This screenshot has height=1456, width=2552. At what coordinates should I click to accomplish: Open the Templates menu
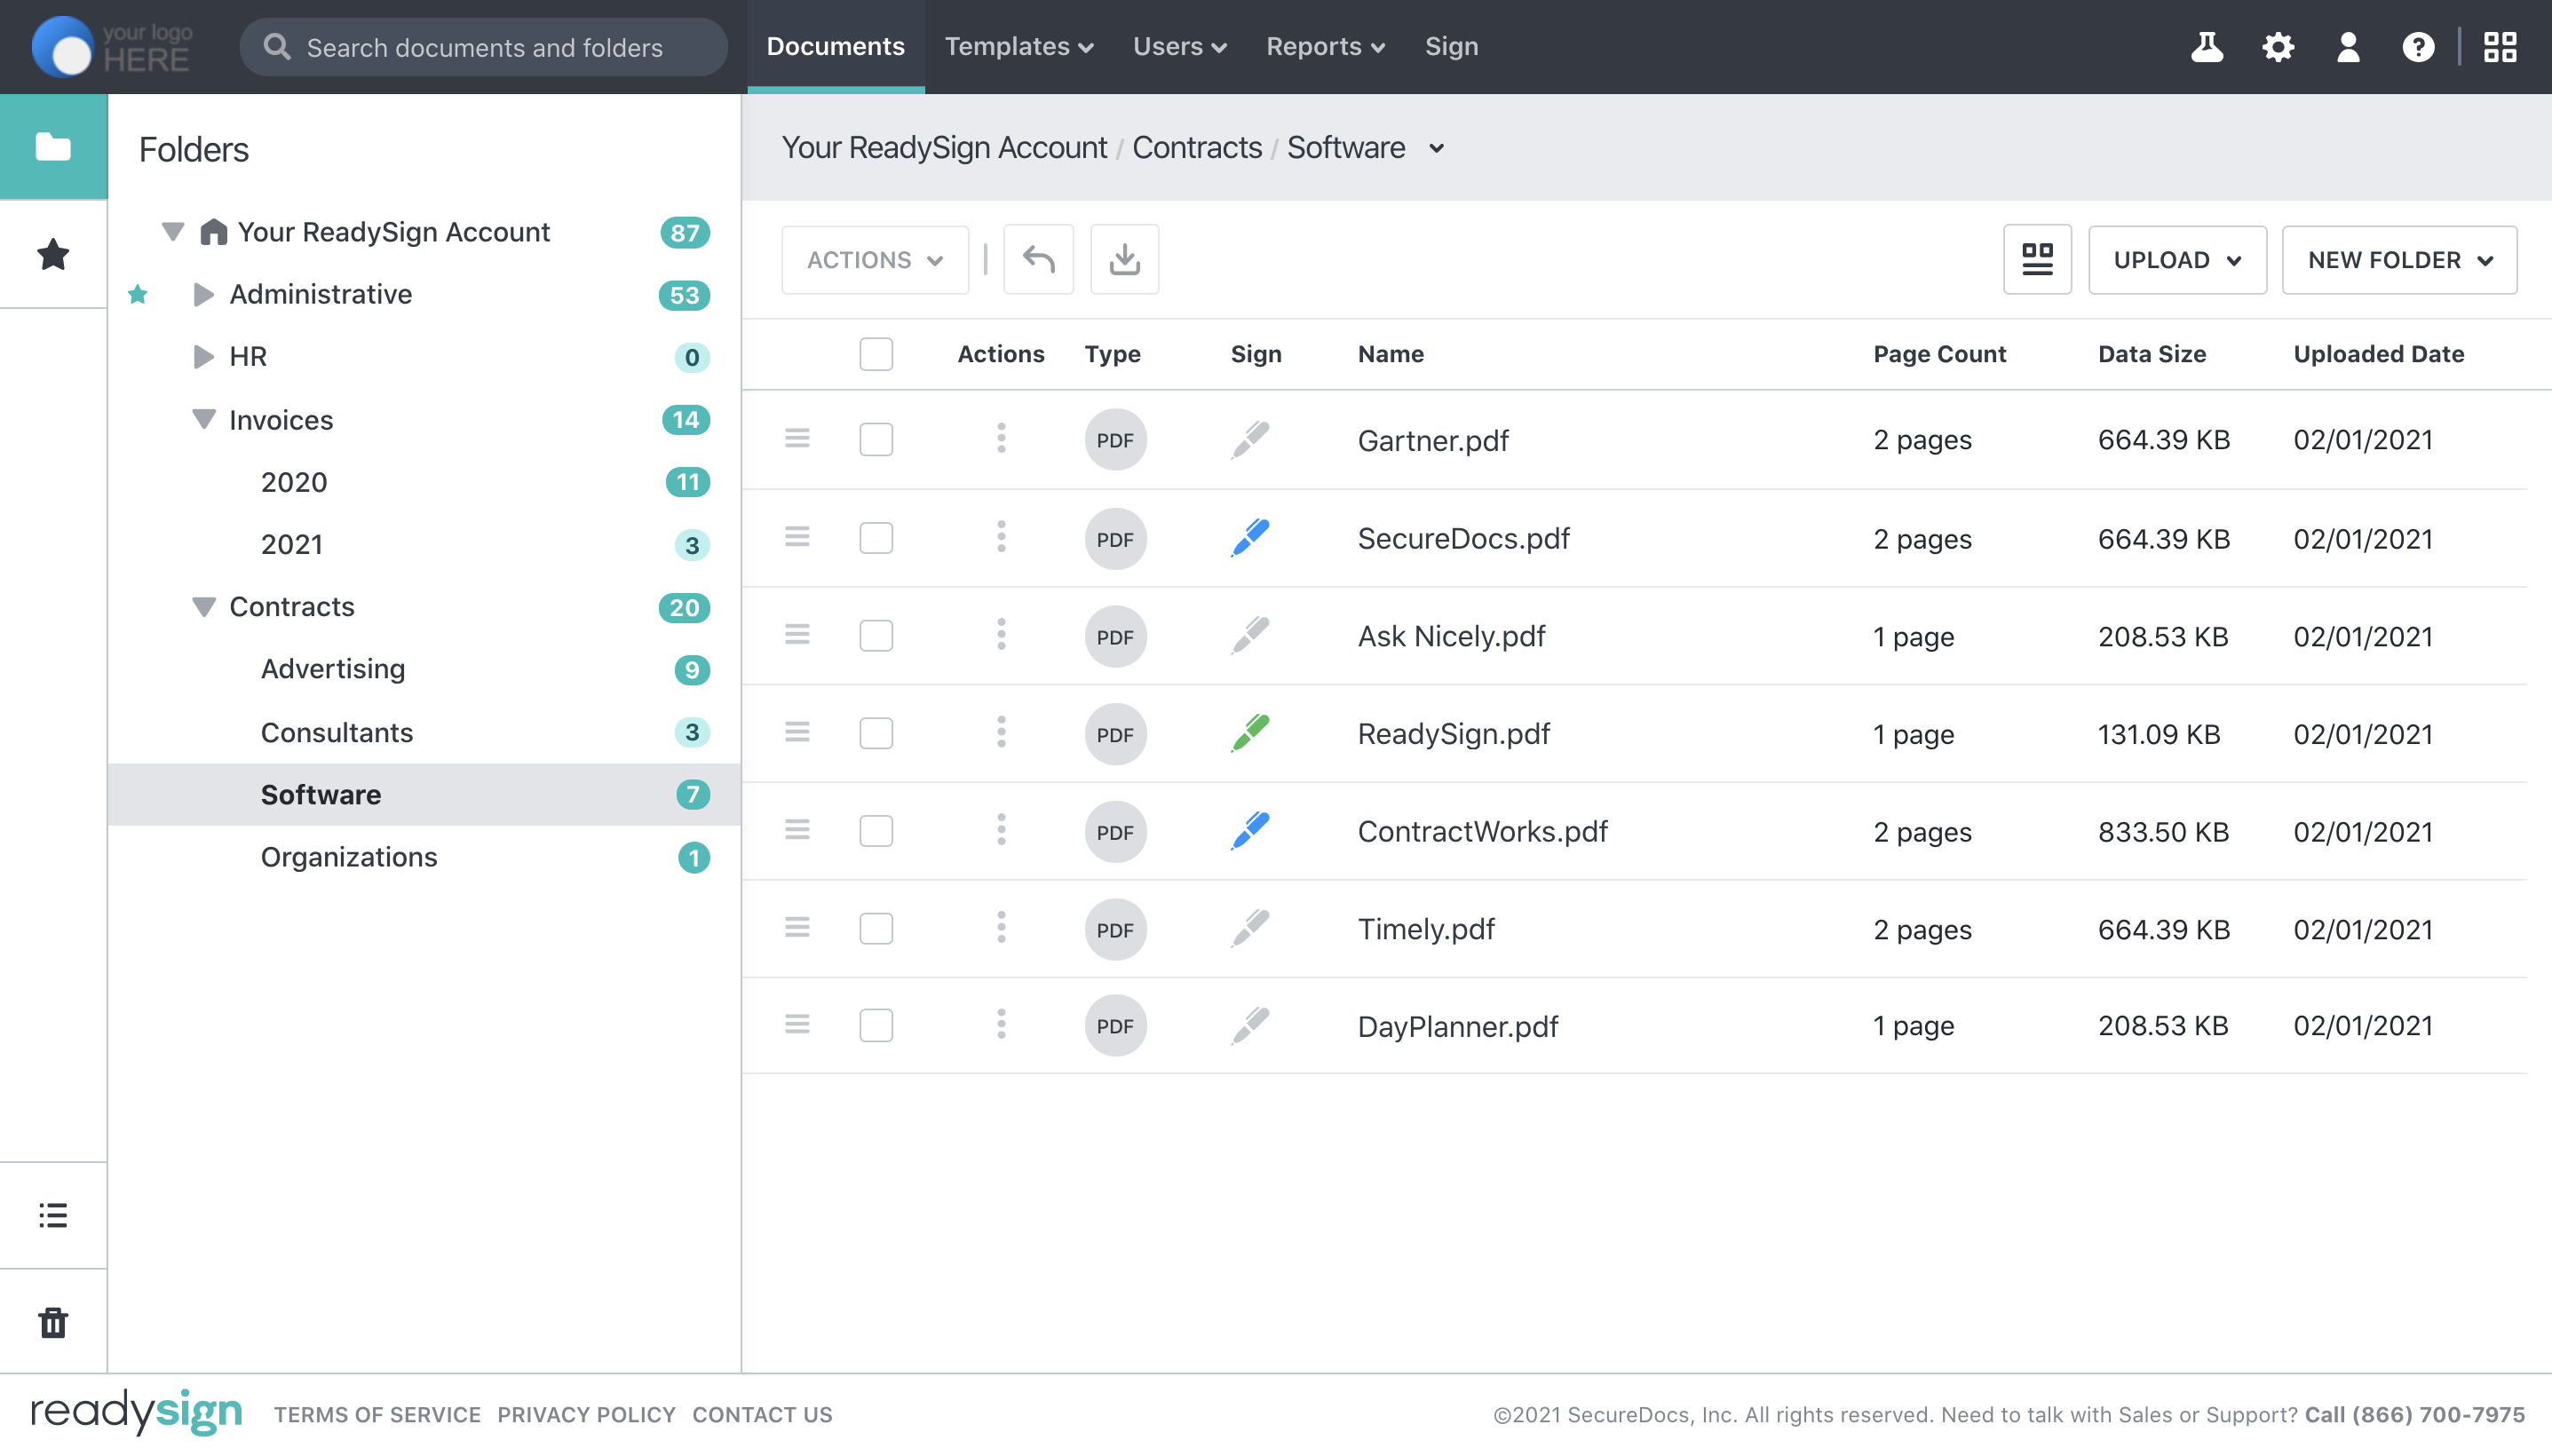point(1018,47)
